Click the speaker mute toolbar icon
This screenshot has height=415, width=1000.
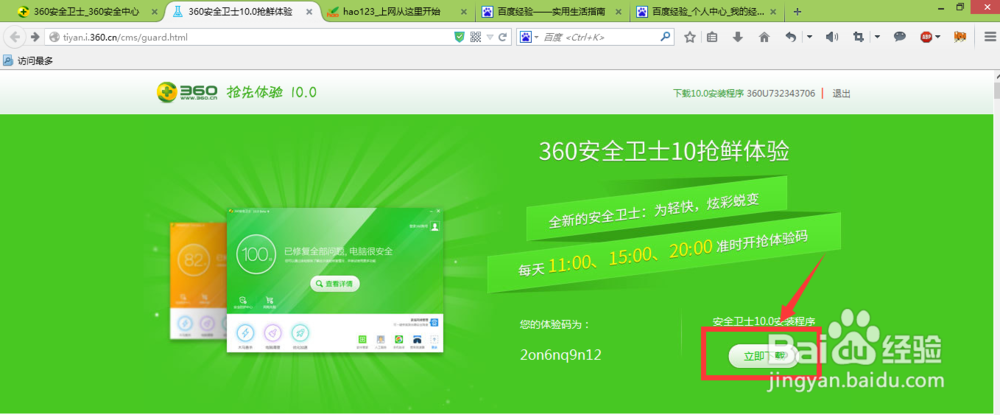pos(831,38)
